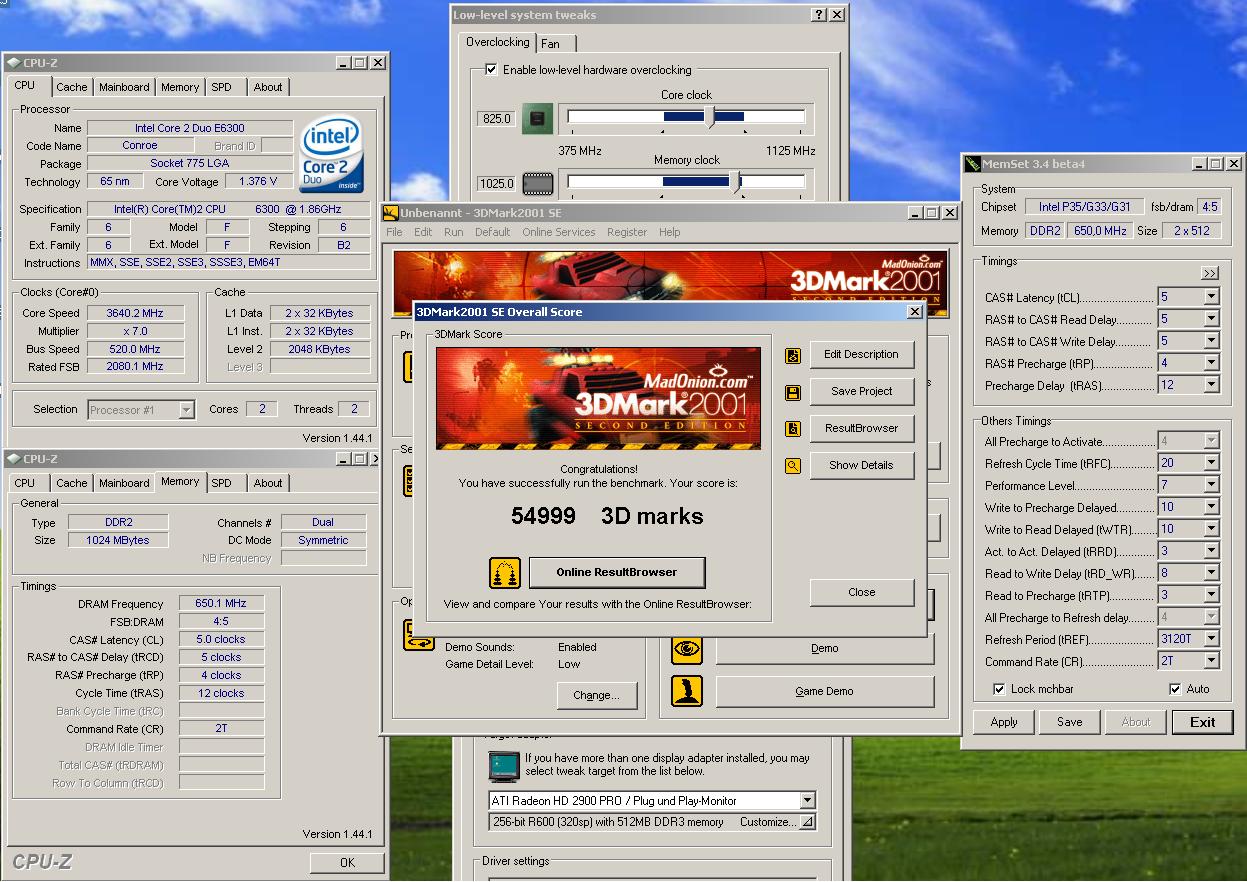Click the Close button in score dialog

(862, 592)
